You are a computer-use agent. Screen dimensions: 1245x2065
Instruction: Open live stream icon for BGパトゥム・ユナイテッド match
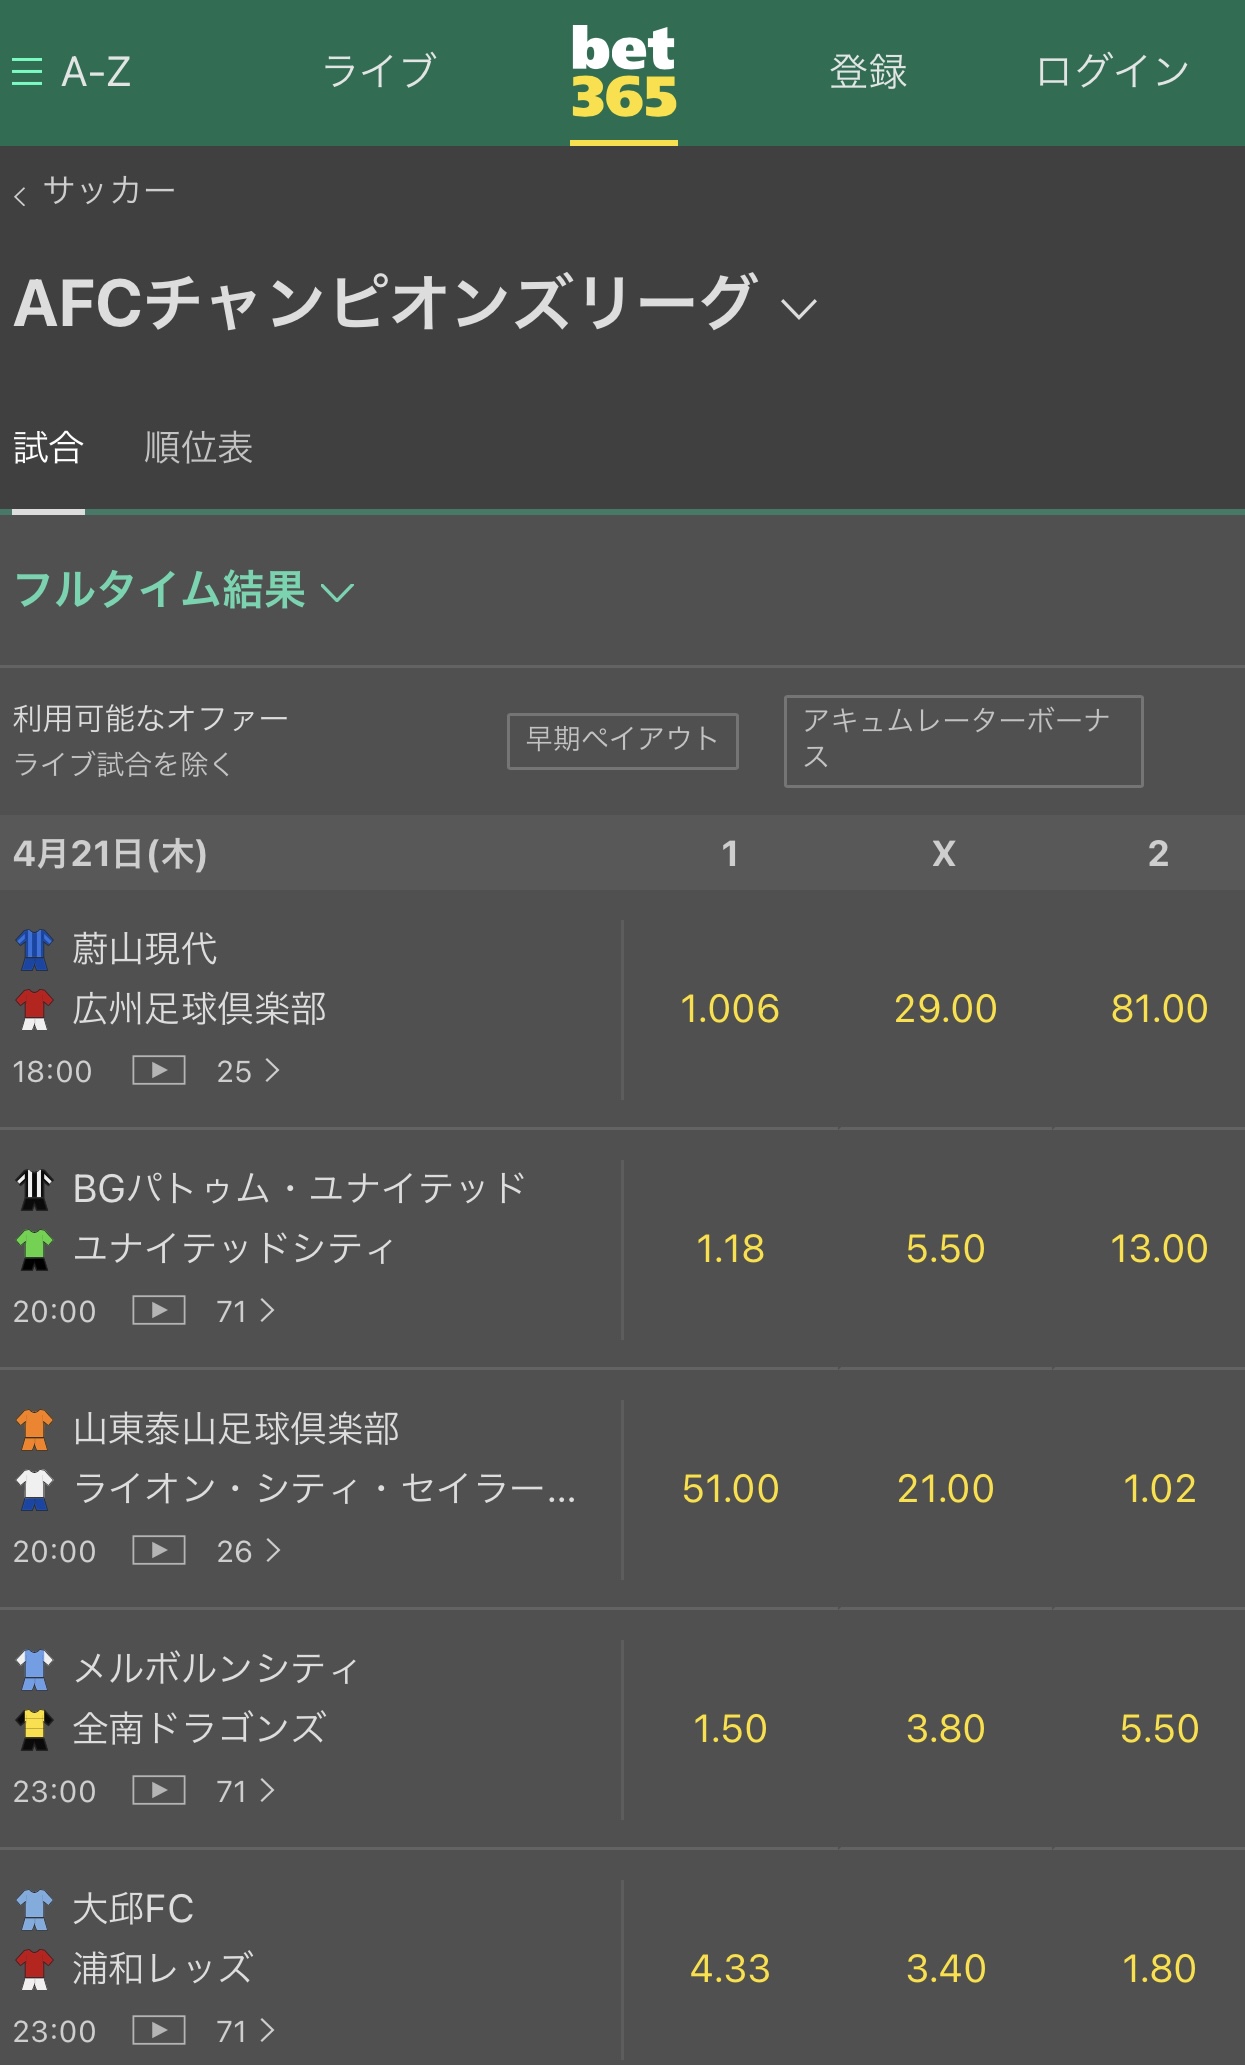(x=159, y=1310)
